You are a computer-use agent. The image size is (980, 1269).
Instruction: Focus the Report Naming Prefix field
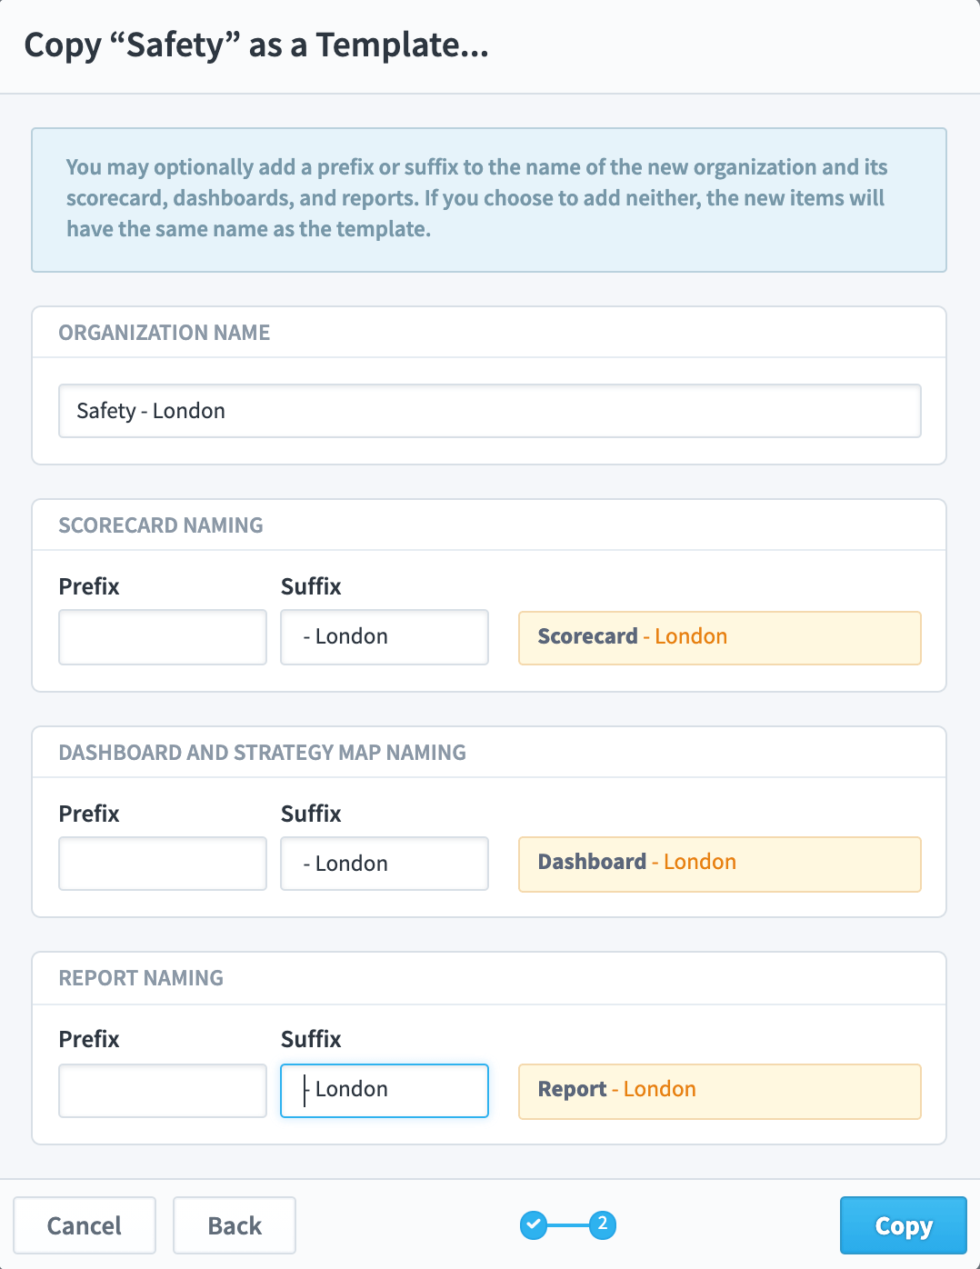[x=162, y=1090]
